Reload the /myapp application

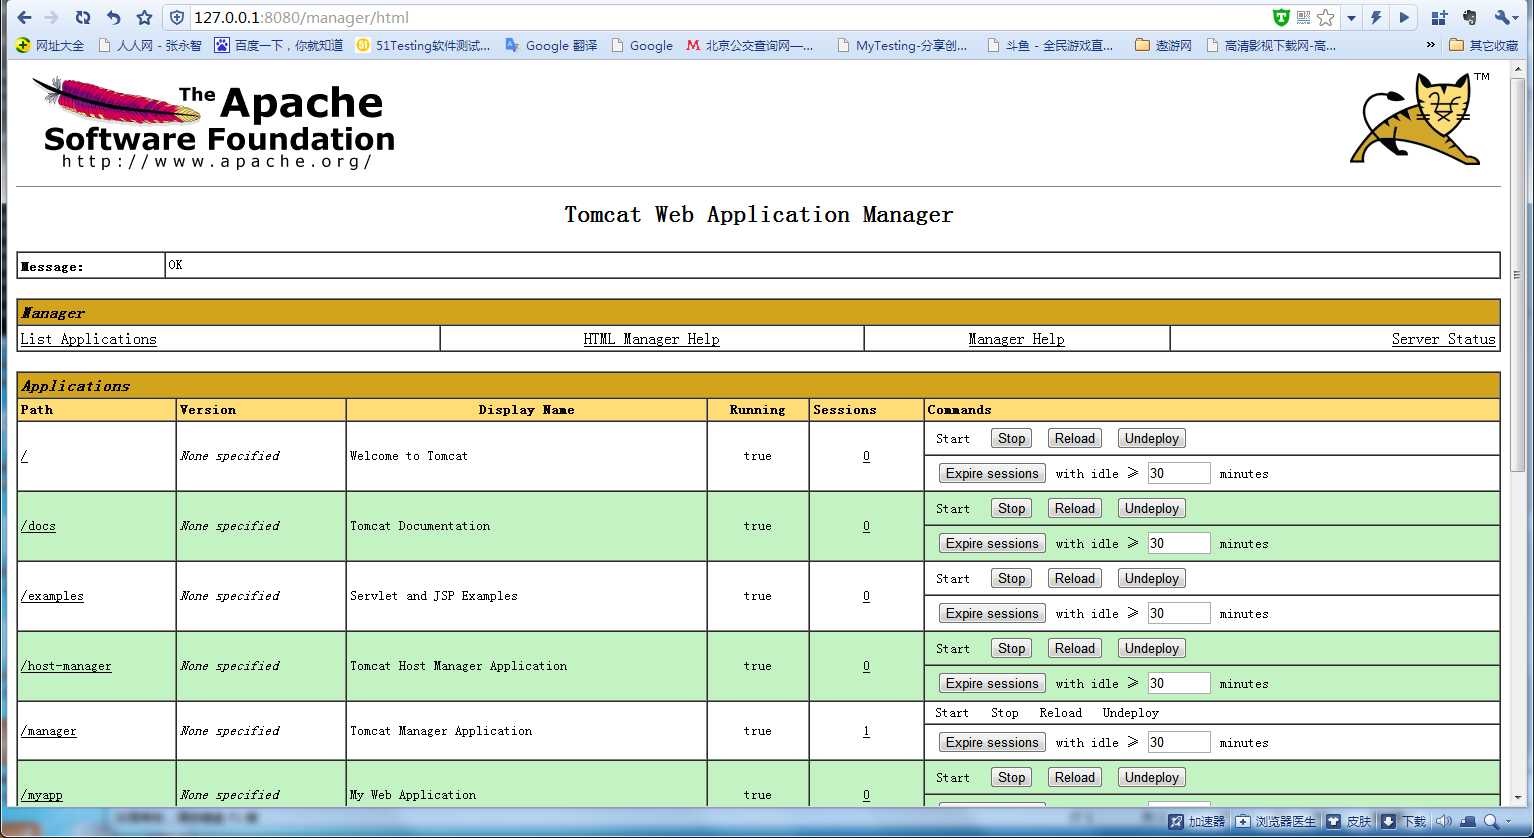click(1074, 777)
